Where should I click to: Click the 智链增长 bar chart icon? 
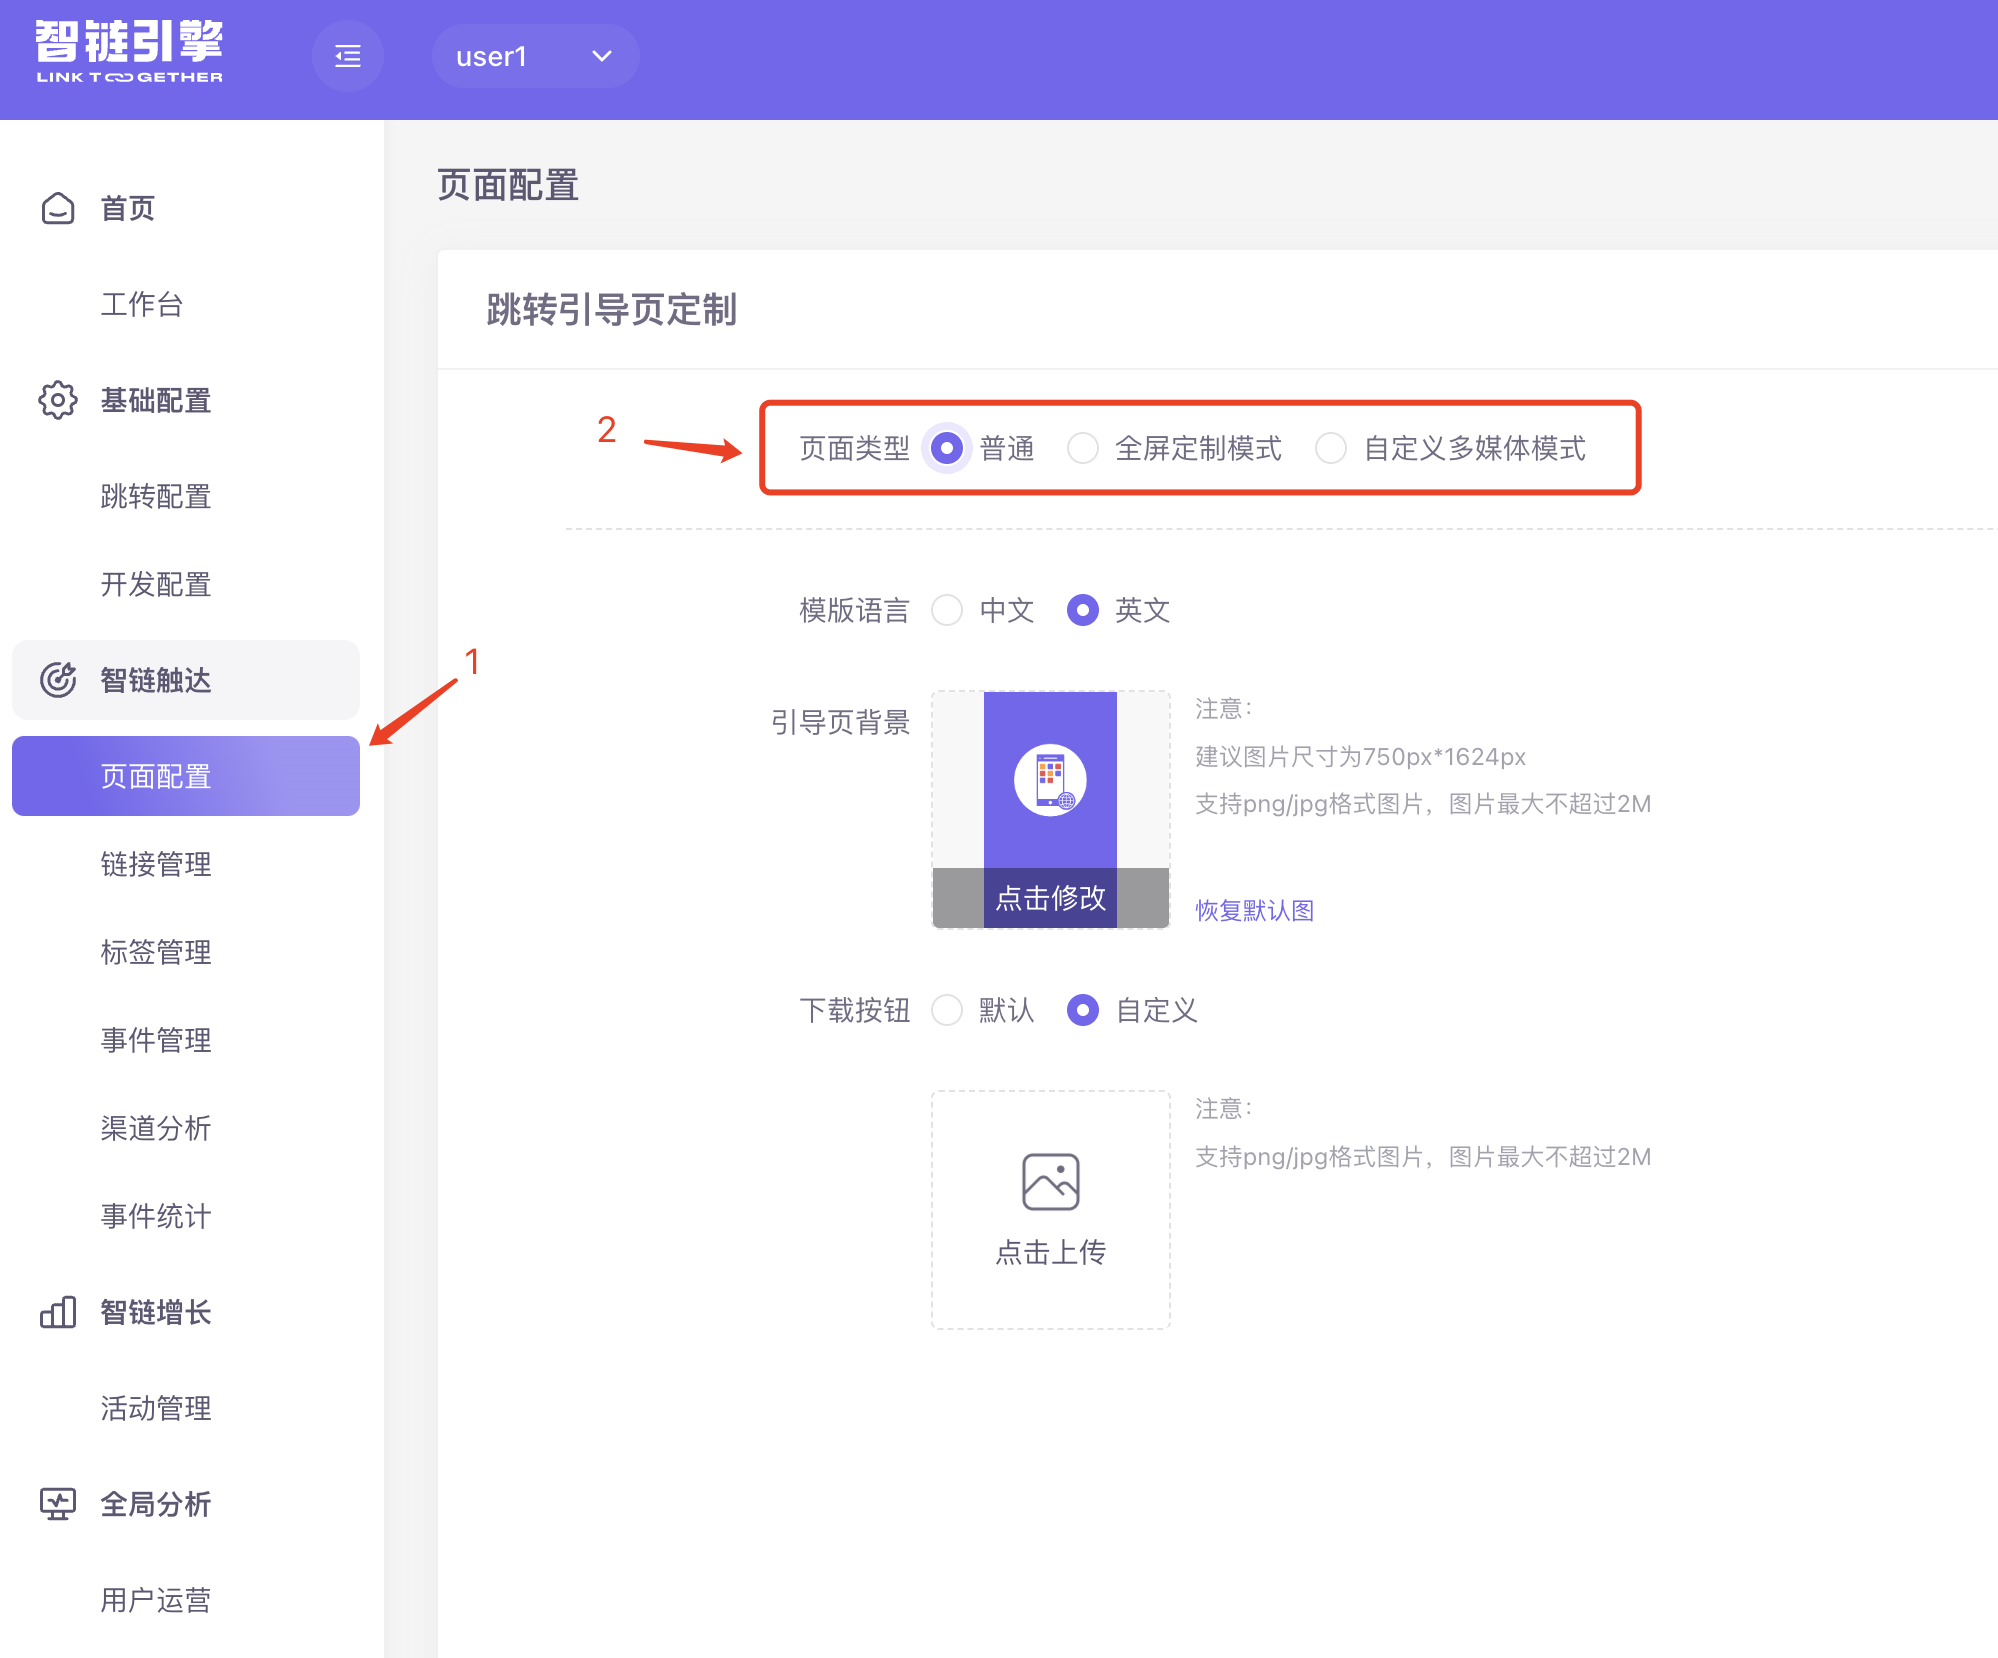click(57, 1312)
